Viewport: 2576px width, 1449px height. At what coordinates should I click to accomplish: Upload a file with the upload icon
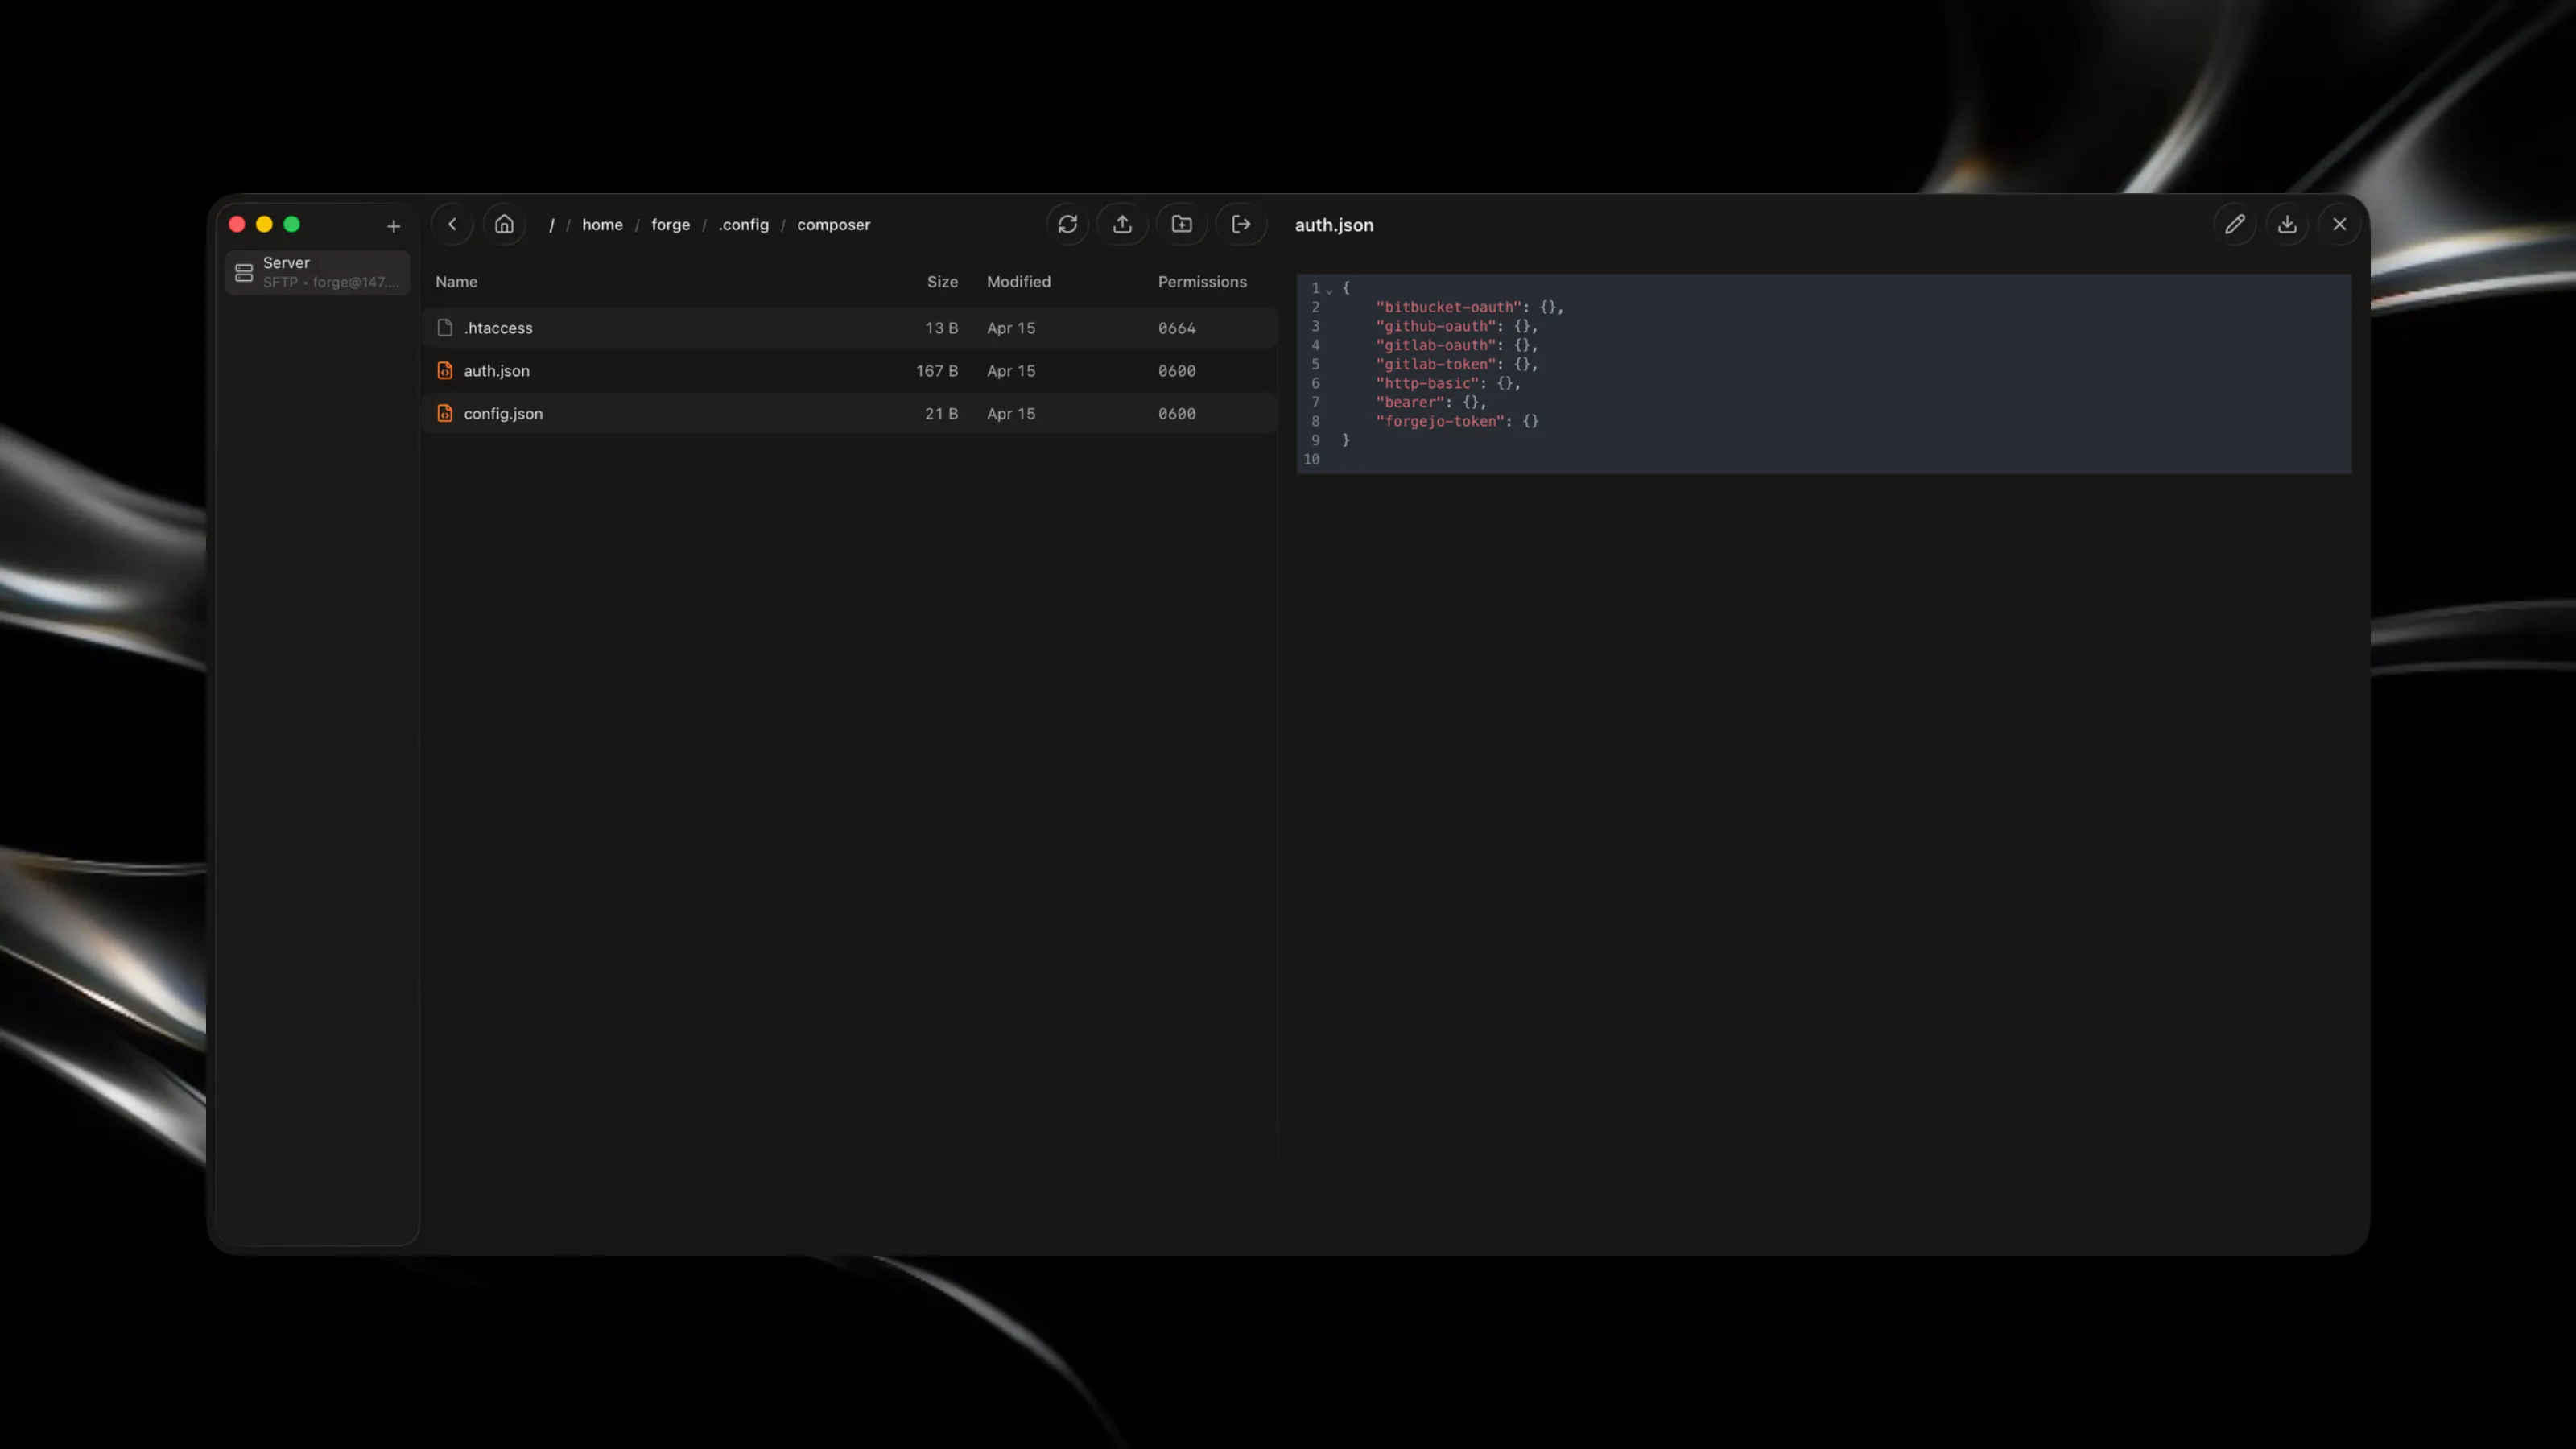1123,224
